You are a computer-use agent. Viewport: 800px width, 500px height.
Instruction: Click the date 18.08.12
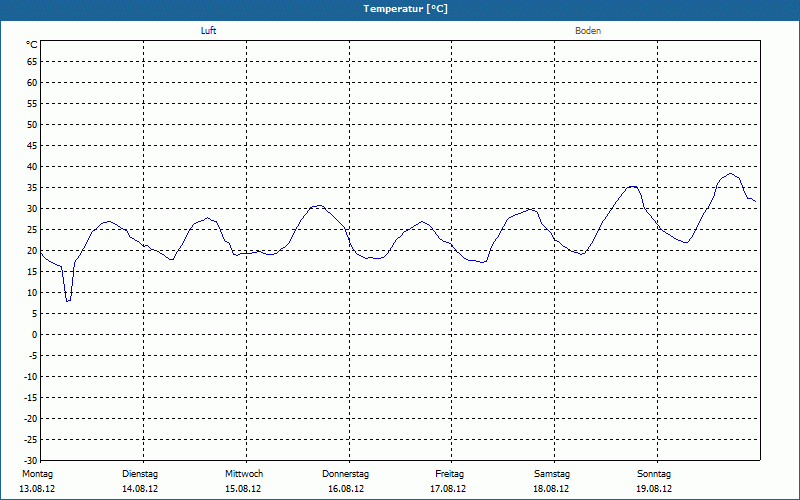(x=551, y=489)
